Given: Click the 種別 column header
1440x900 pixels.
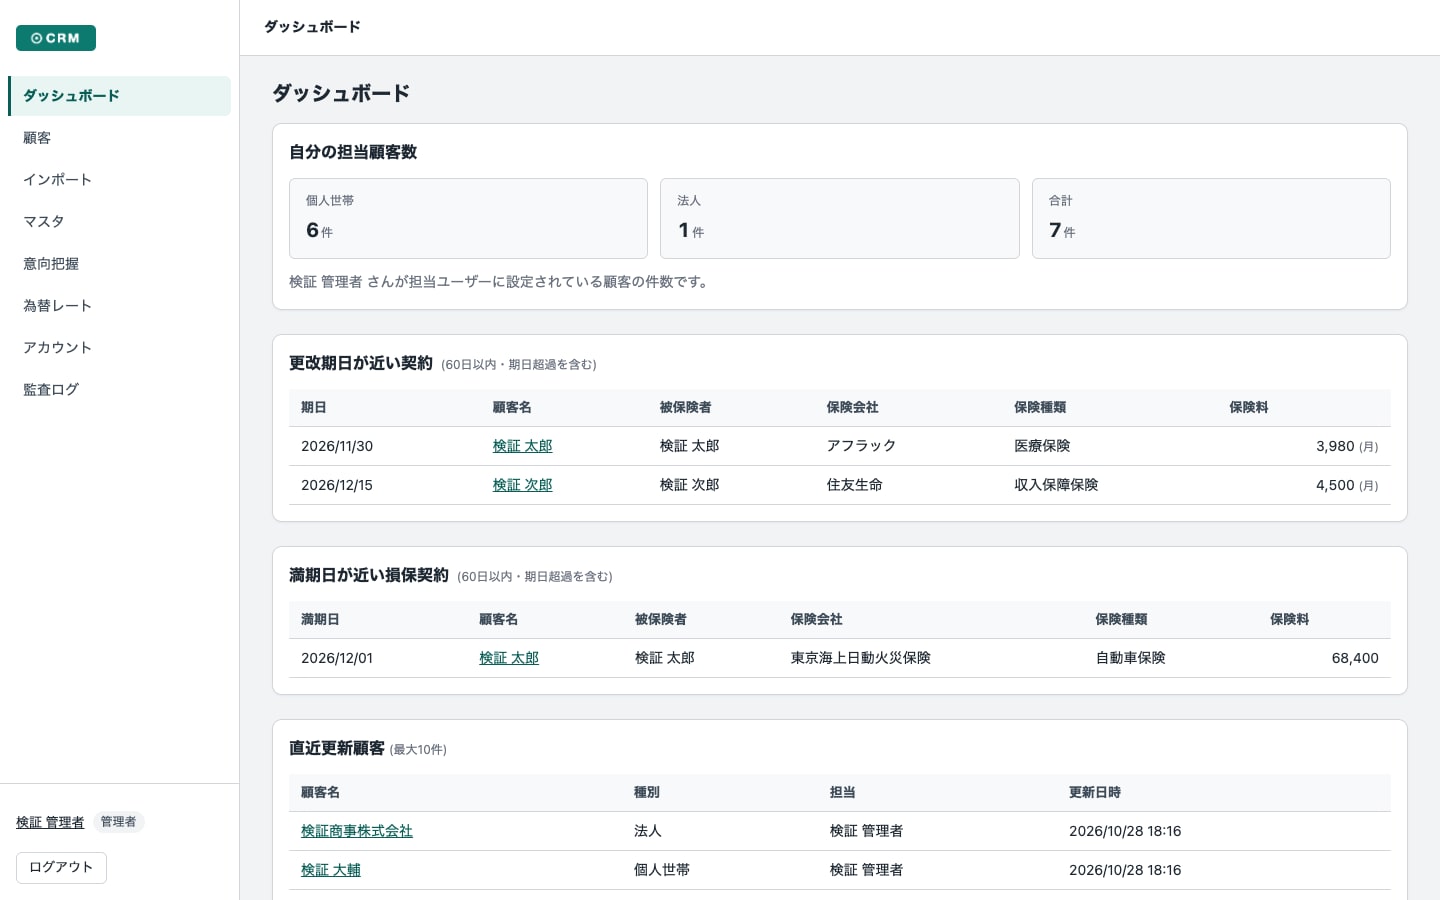Looking at the screenshot, I should [x=647, y=793].
